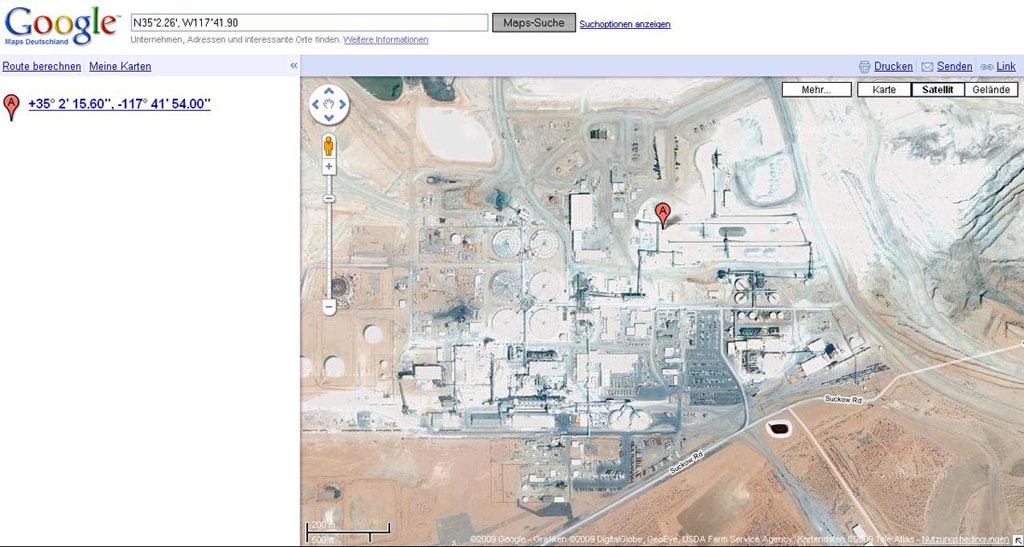Screen dimensions: 1024x547
Task: Click the zoom in plus button
Action: coord(329,167)
